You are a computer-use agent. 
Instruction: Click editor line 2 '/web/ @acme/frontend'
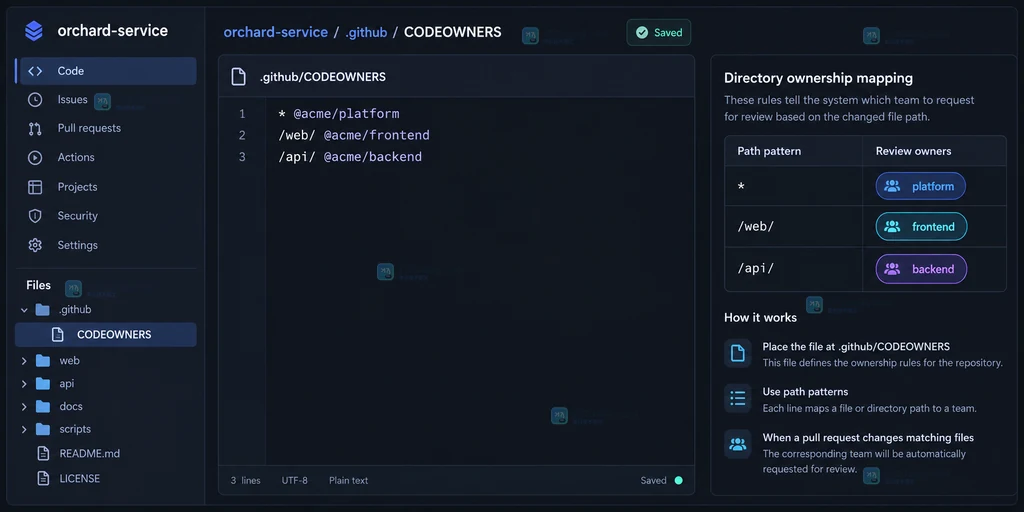pyautogui.click(x=353, y=136)
